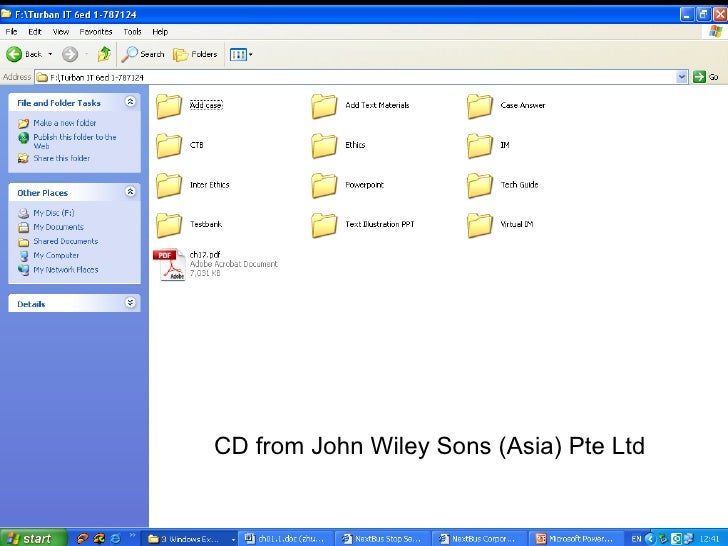Image resolution: width=728 pixels, height=546 pixels.
Task: Select the Ethics folder icon
Action: pos(324,146)
